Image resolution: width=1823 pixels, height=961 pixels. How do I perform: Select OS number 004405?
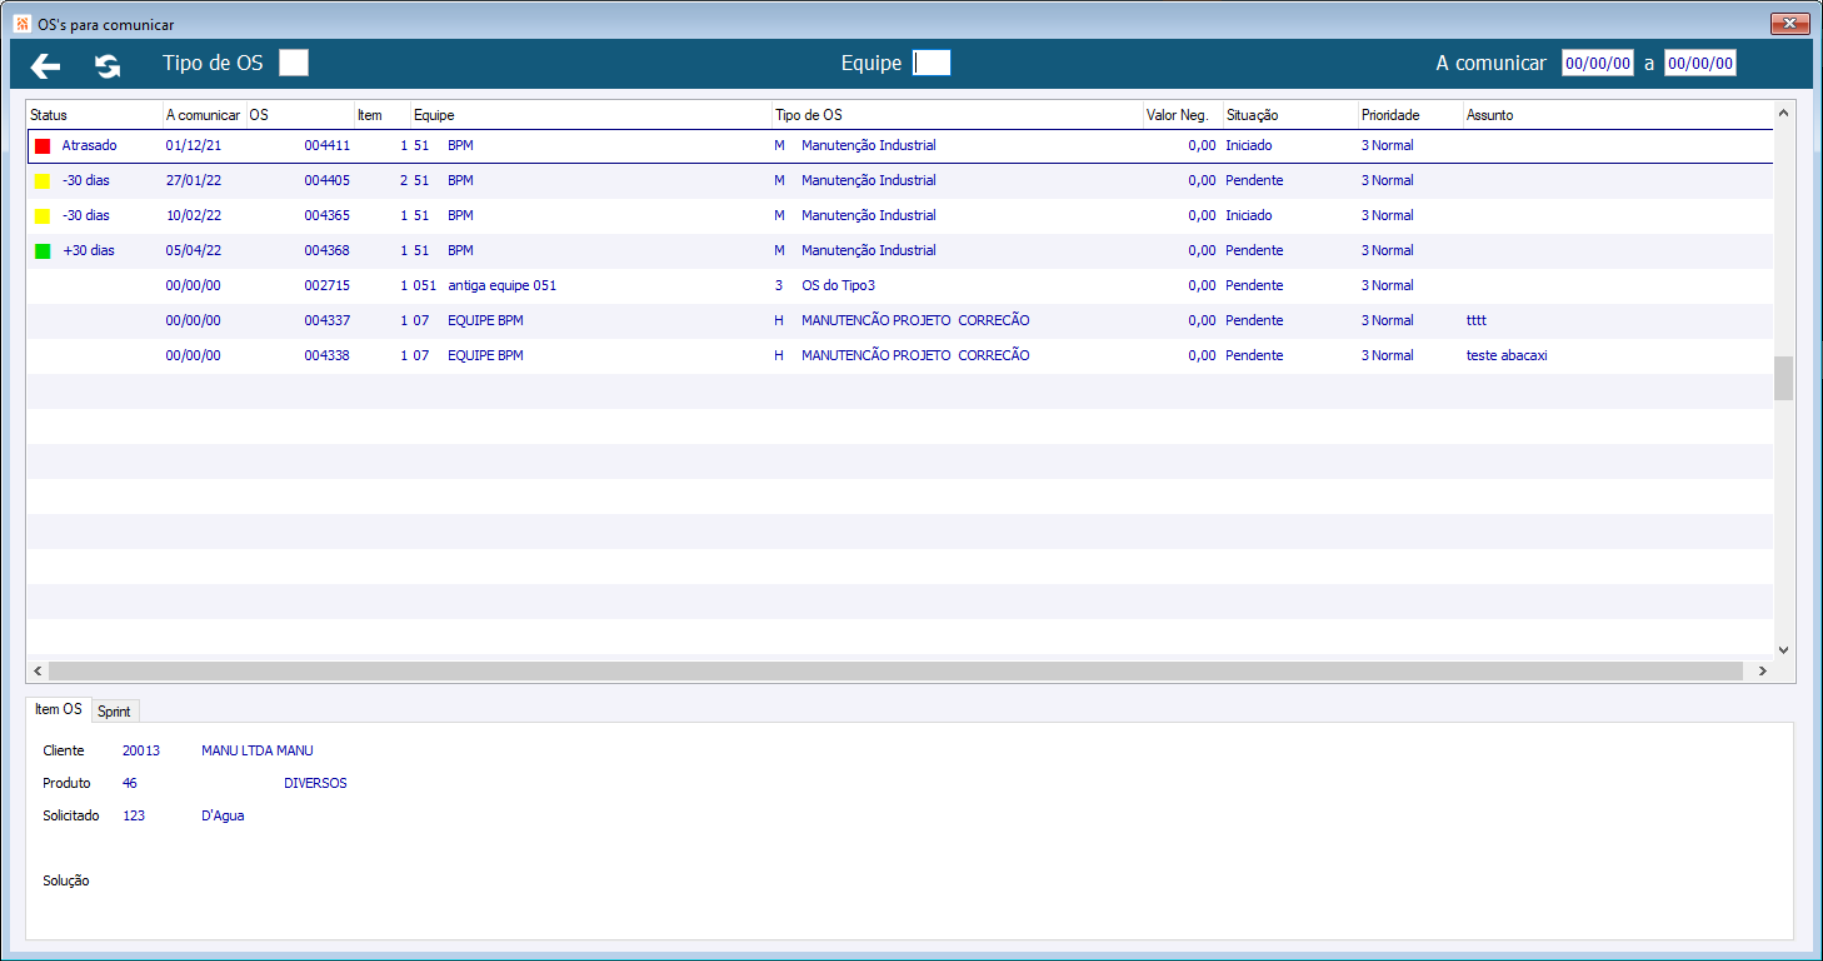[327, 181]
